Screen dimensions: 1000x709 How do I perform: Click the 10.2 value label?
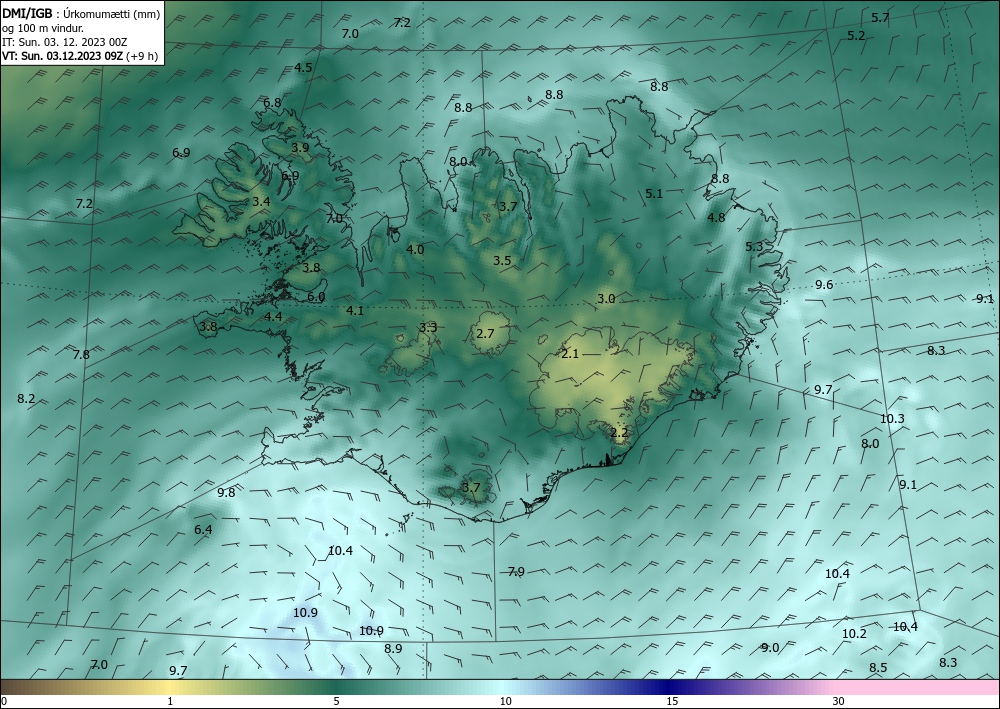[855, 633]
